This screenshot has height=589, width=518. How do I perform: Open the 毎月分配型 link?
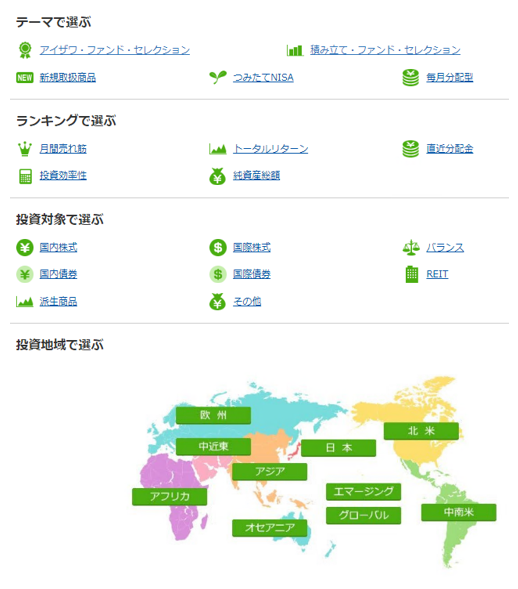click(449, 77)
